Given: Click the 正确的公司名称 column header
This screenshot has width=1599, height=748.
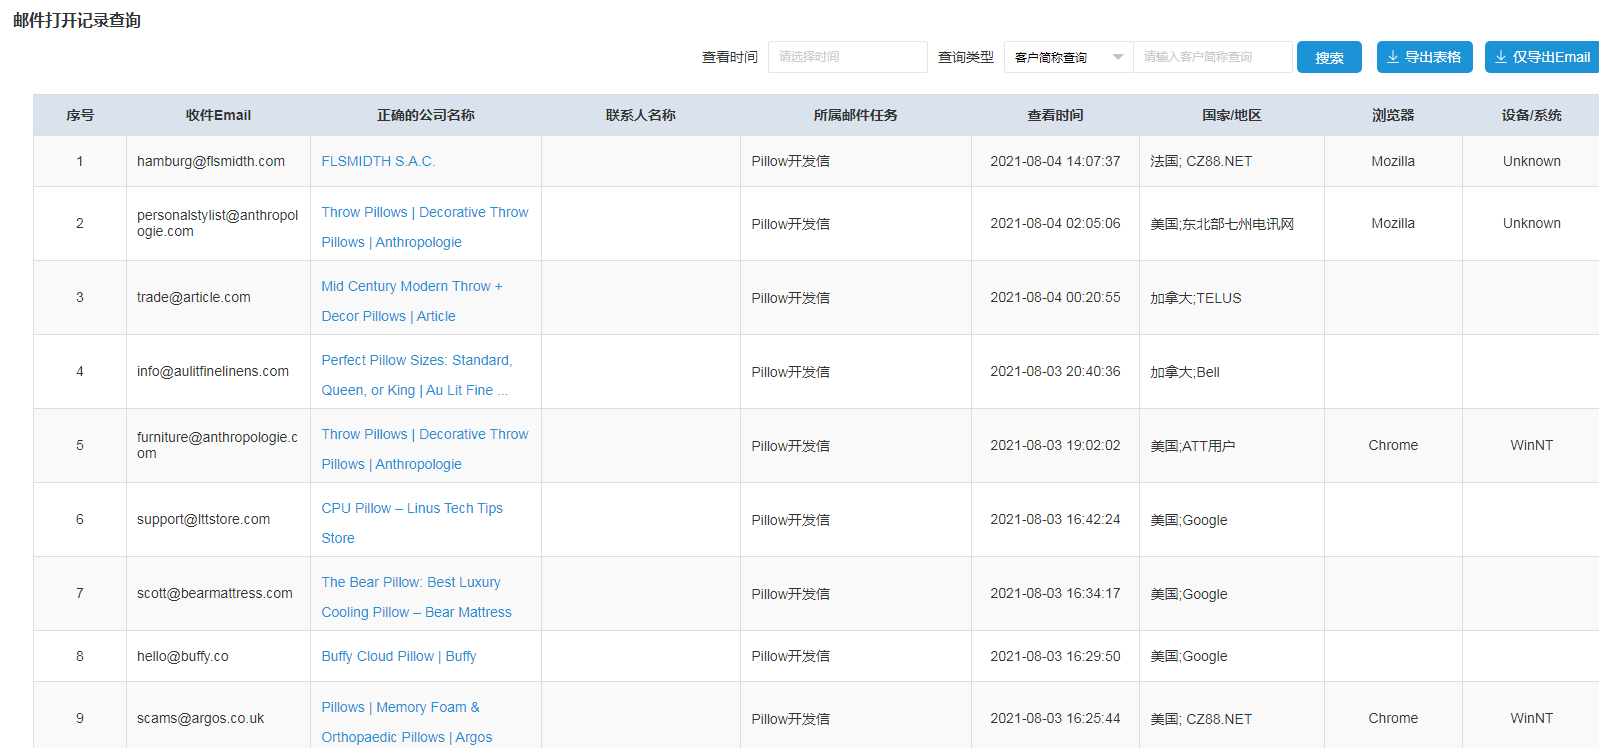Looking at the screenshot, I should point(426,115).
